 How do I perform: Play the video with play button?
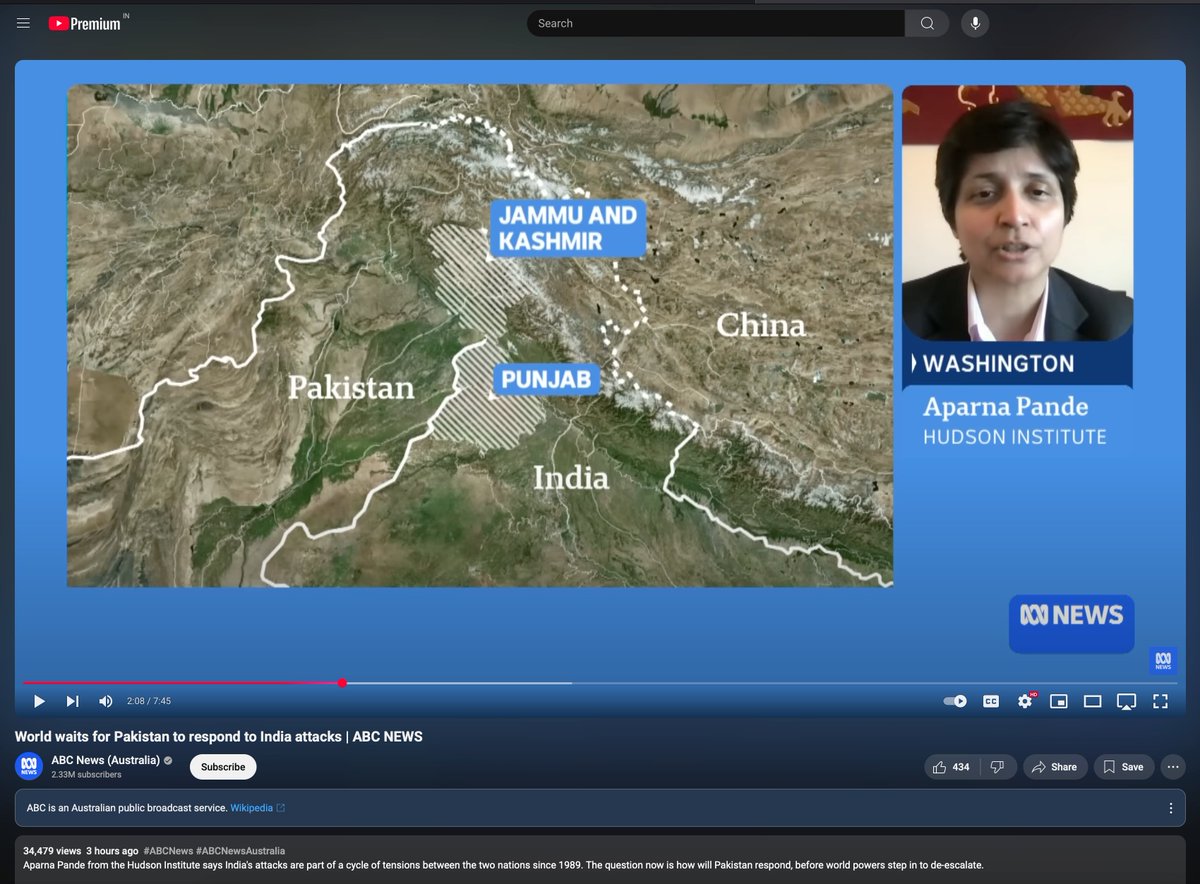39,701
